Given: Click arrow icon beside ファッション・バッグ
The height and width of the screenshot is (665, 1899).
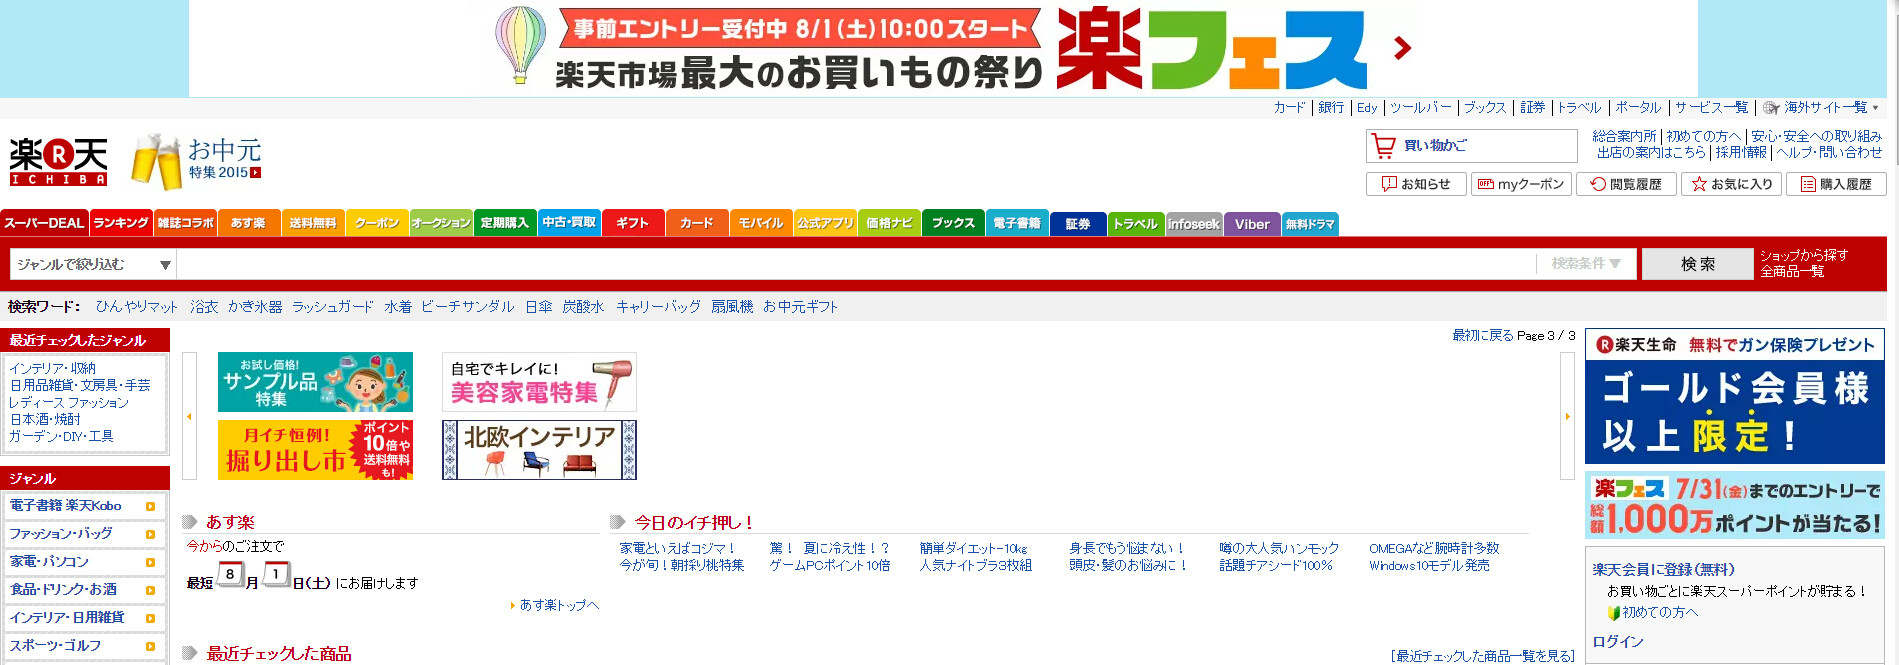Looking at the screenshot, I should [150, 534].
